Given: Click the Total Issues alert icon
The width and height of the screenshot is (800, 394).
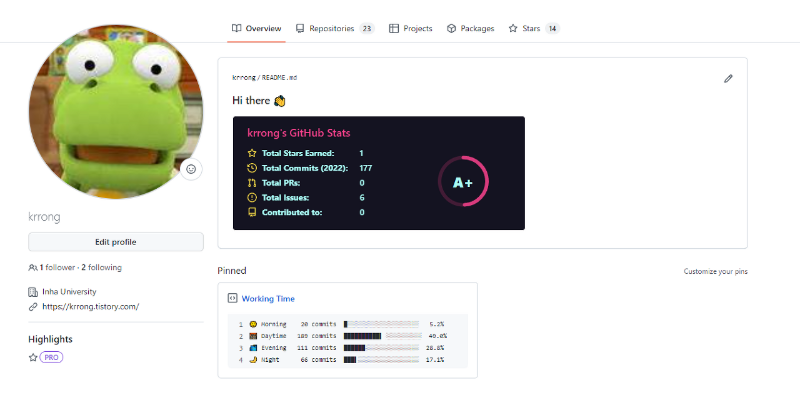Looking at the screenshot, I should 252,198.
